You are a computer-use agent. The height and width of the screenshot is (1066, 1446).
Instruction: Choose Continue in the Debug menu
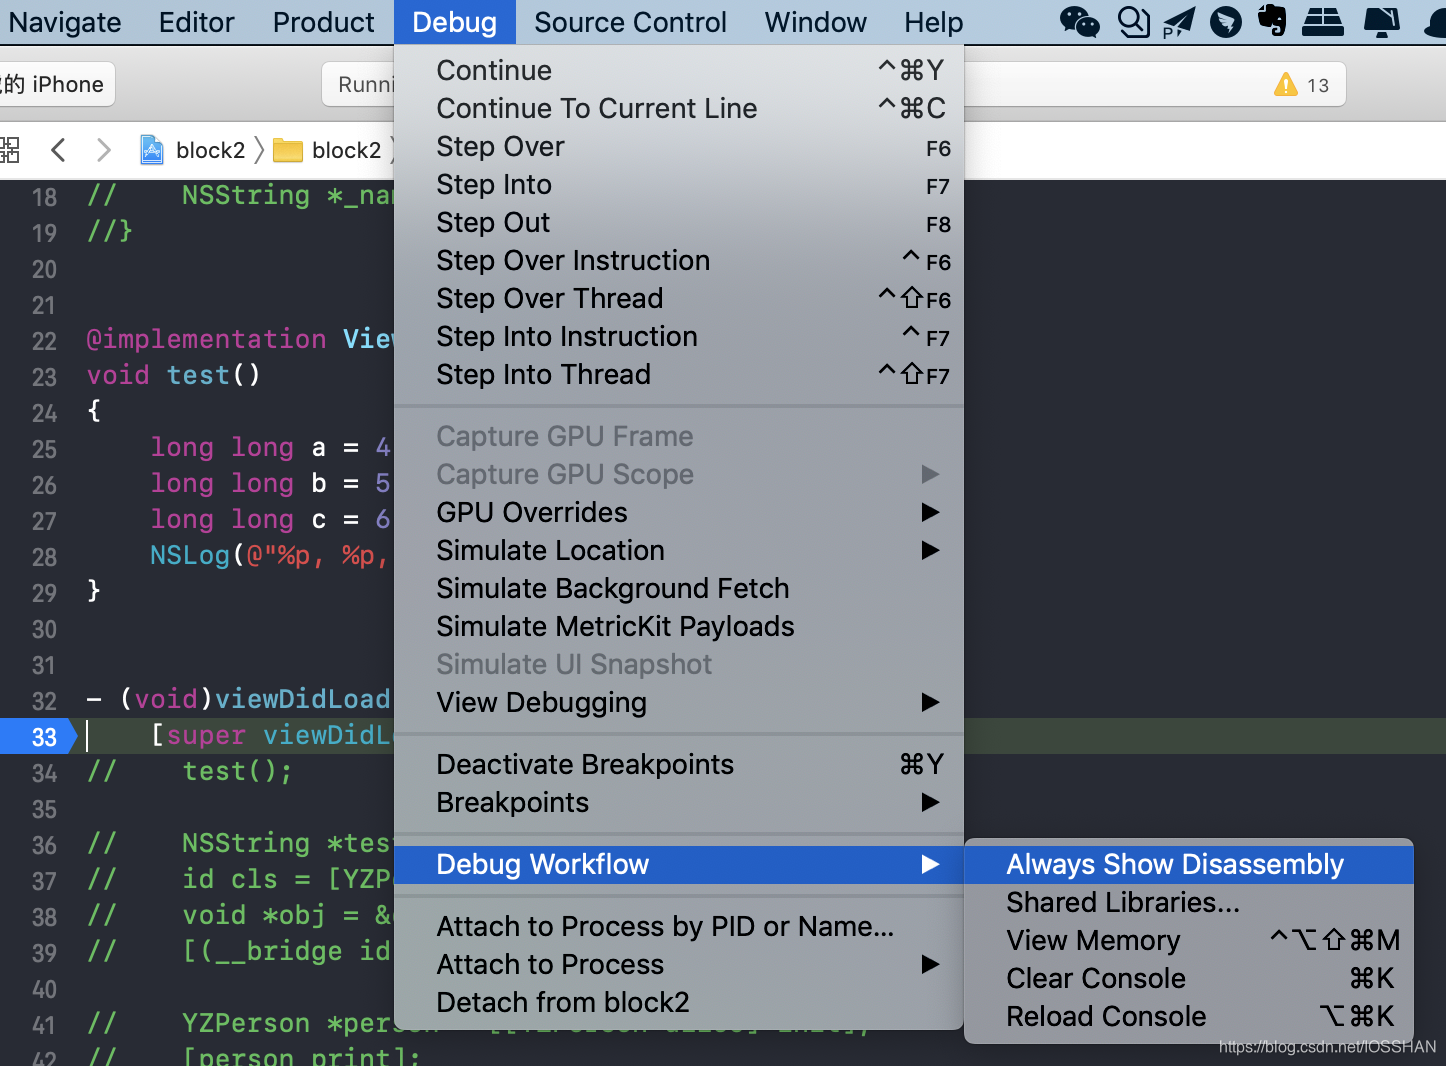click(679, 70)
